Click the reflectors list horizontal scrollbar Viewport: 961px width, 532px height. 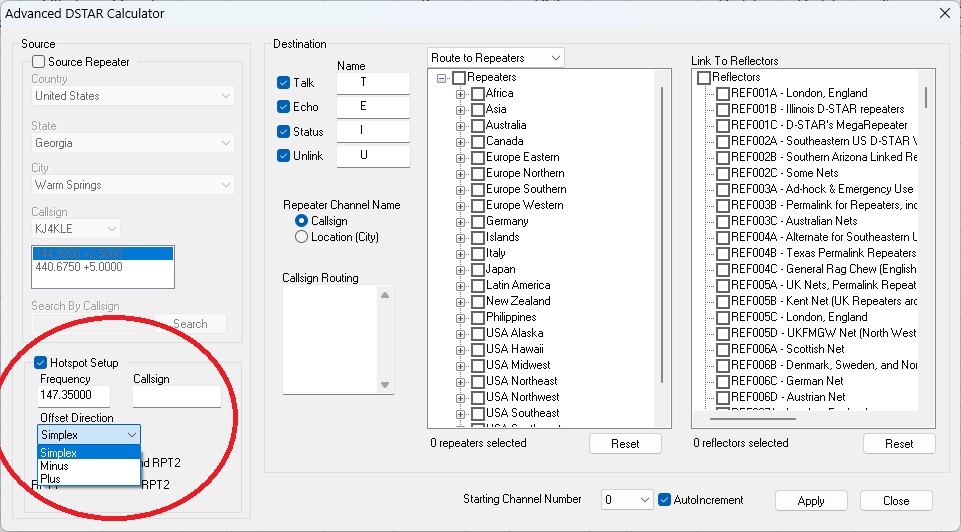(x=753, y=419)
